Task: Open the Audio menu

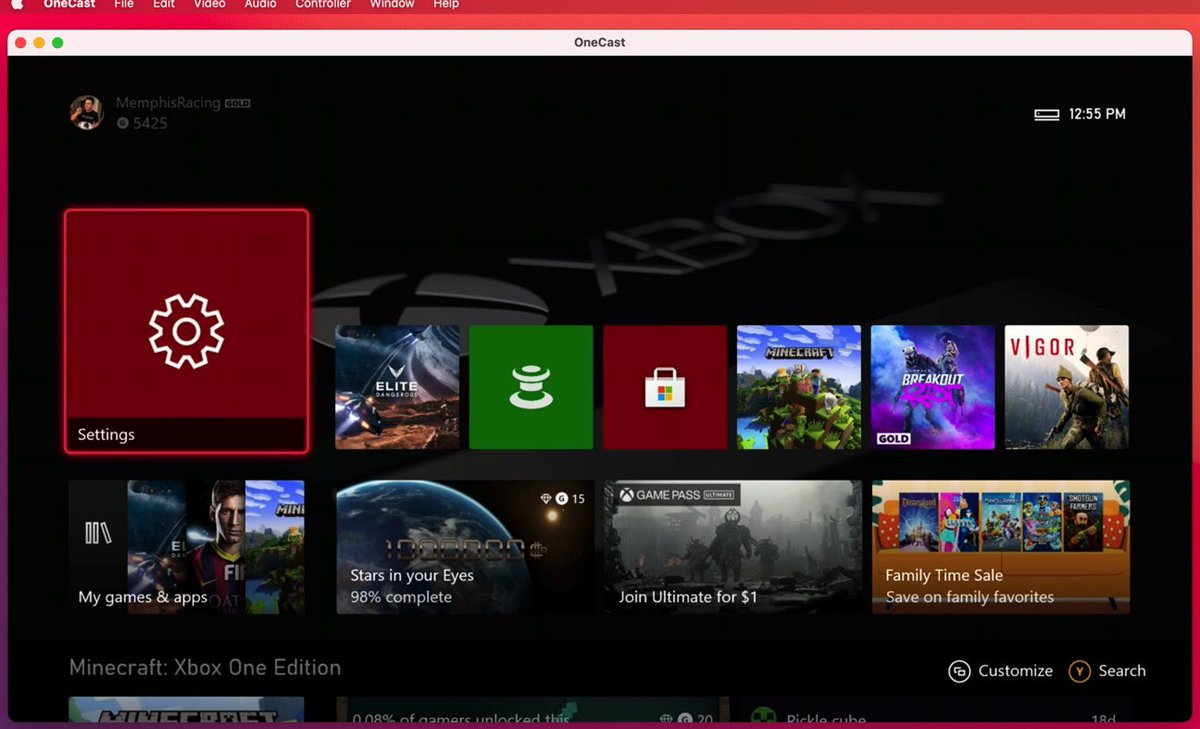Action: 261,4
